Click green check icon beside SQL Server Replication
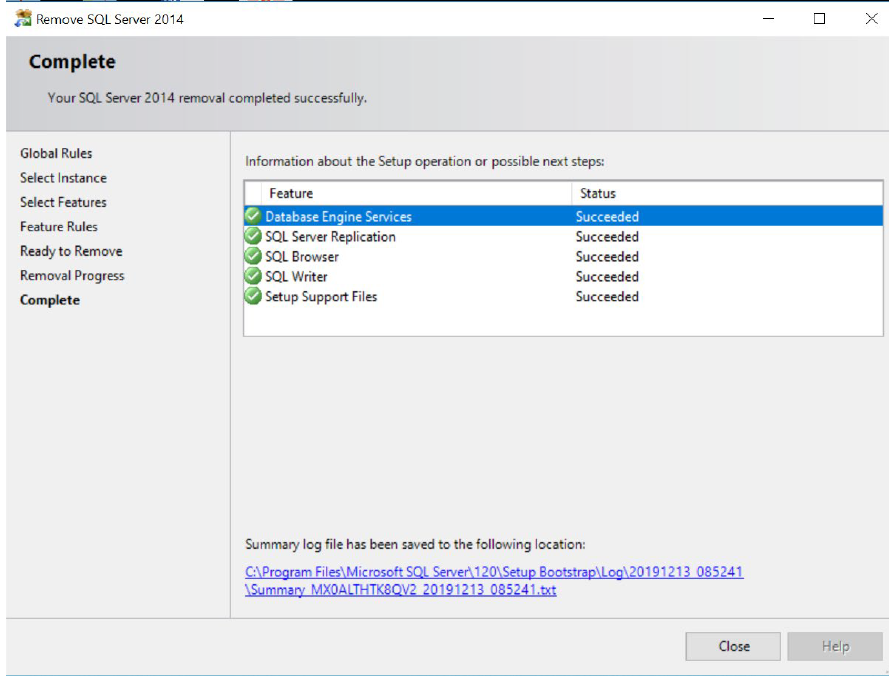Viewport: 889px width, 676px height. (253, 236)
